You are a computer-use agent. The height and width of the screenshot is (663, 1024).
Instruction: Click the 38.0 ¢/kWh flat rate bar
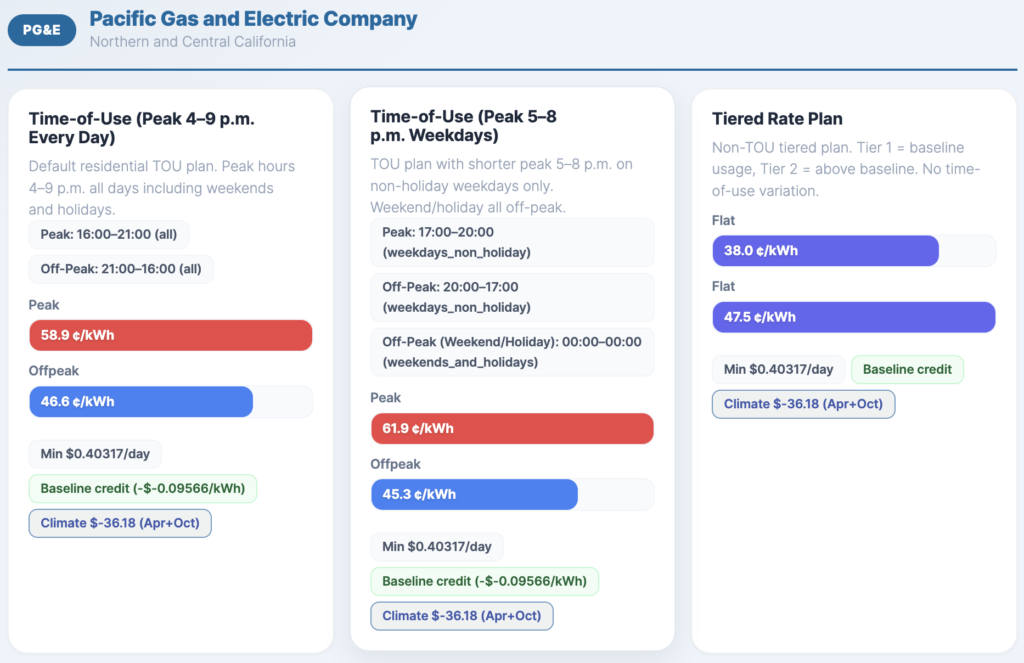pos(825,251)
